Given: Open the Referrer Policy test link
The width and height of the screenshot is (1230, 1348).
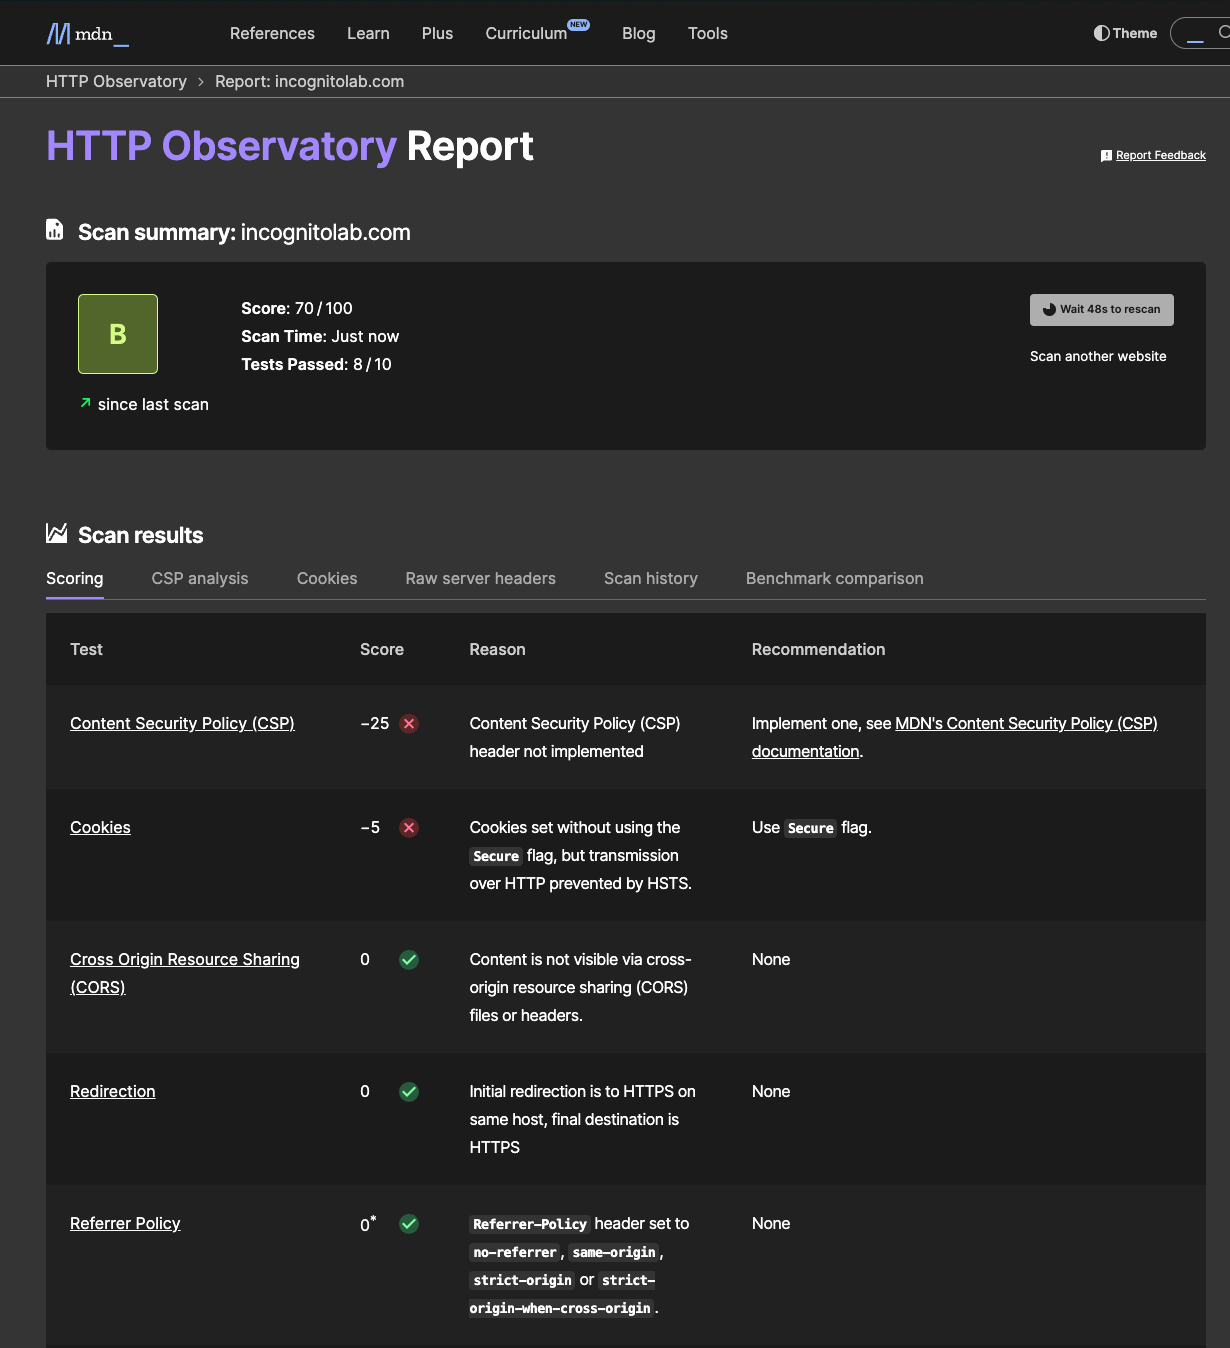Looking at the screenshot, I should click(125, 1223).
